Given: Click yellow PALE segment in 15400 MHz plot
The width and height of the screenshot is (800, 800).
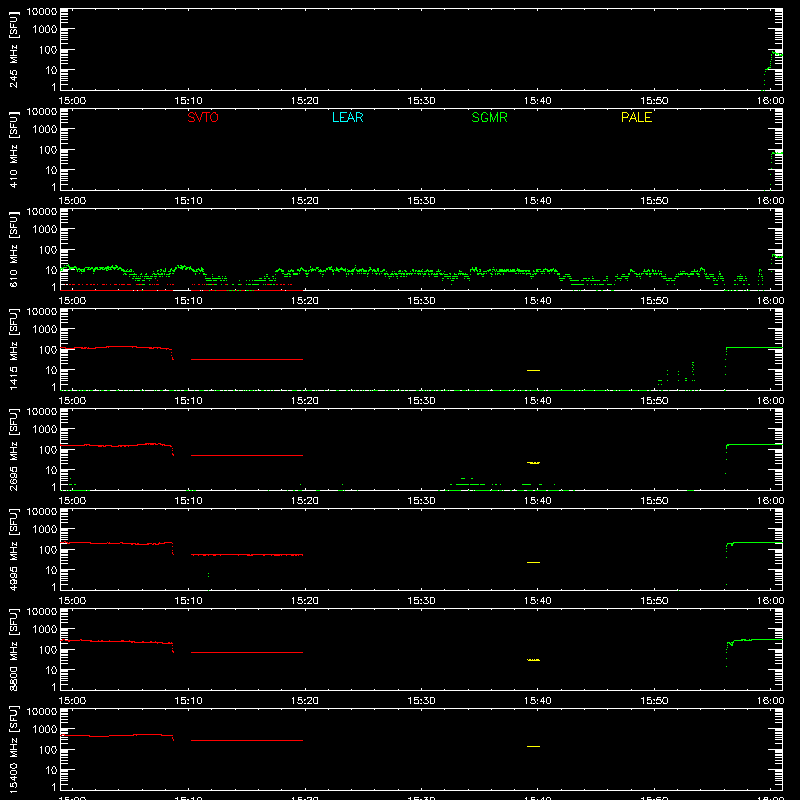Looking at the screenshot, I should click(533, 746).
